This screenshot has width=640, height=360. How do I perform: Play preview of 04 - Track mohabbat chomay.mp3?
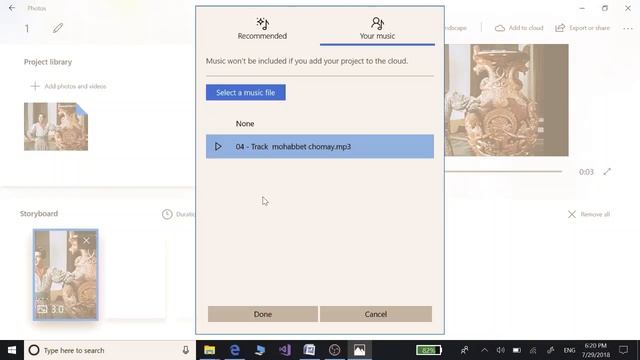point(218,147)
